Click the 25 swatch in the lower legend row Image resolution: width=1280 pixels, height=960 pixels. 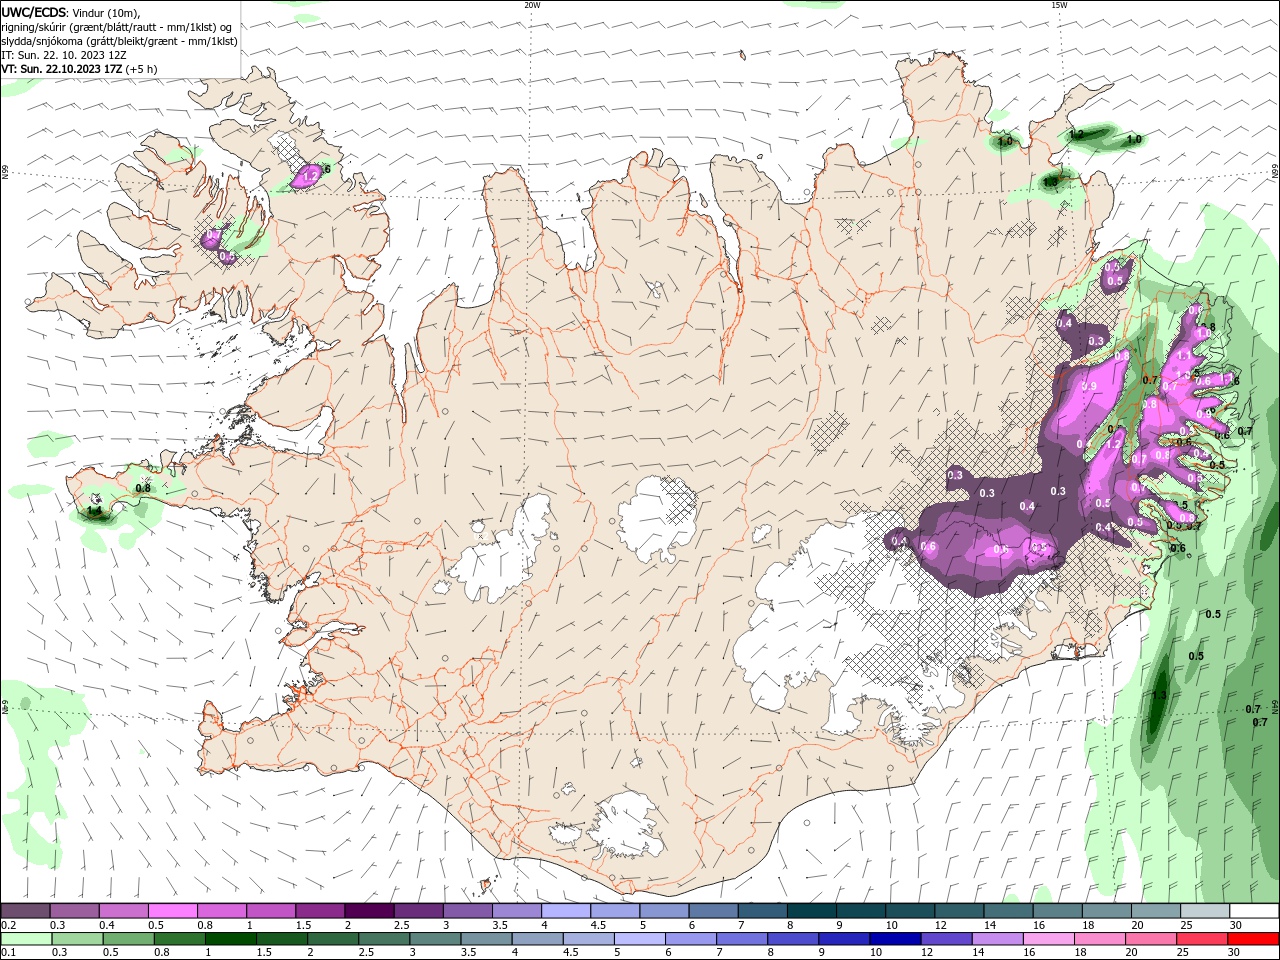(1201, 939)
